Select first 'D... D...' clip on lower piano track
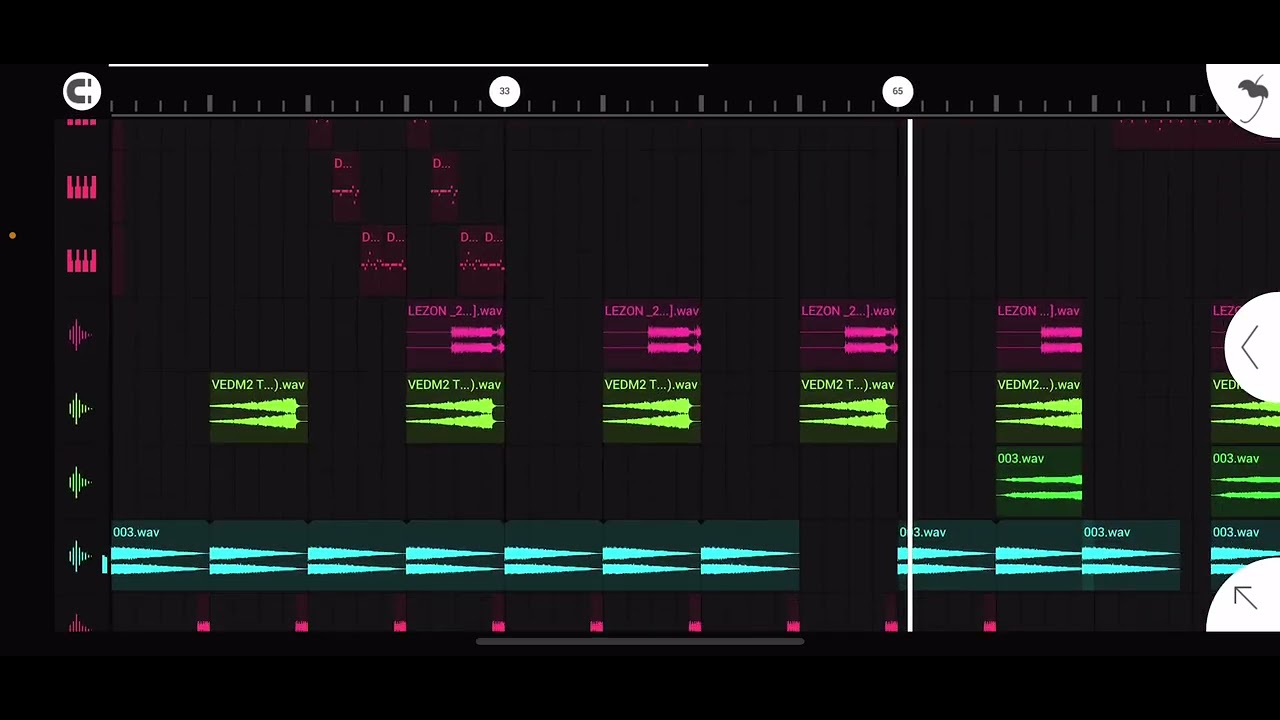 click(383, 260)
